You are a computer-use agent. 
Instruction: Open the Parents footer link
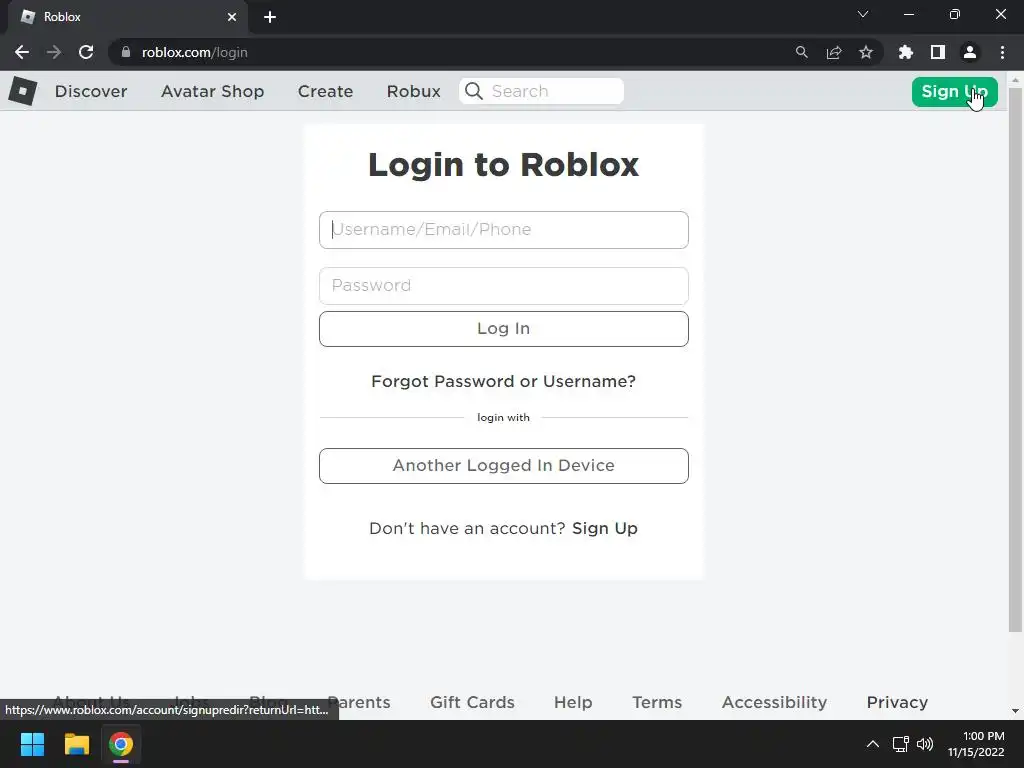click(359, 702)
